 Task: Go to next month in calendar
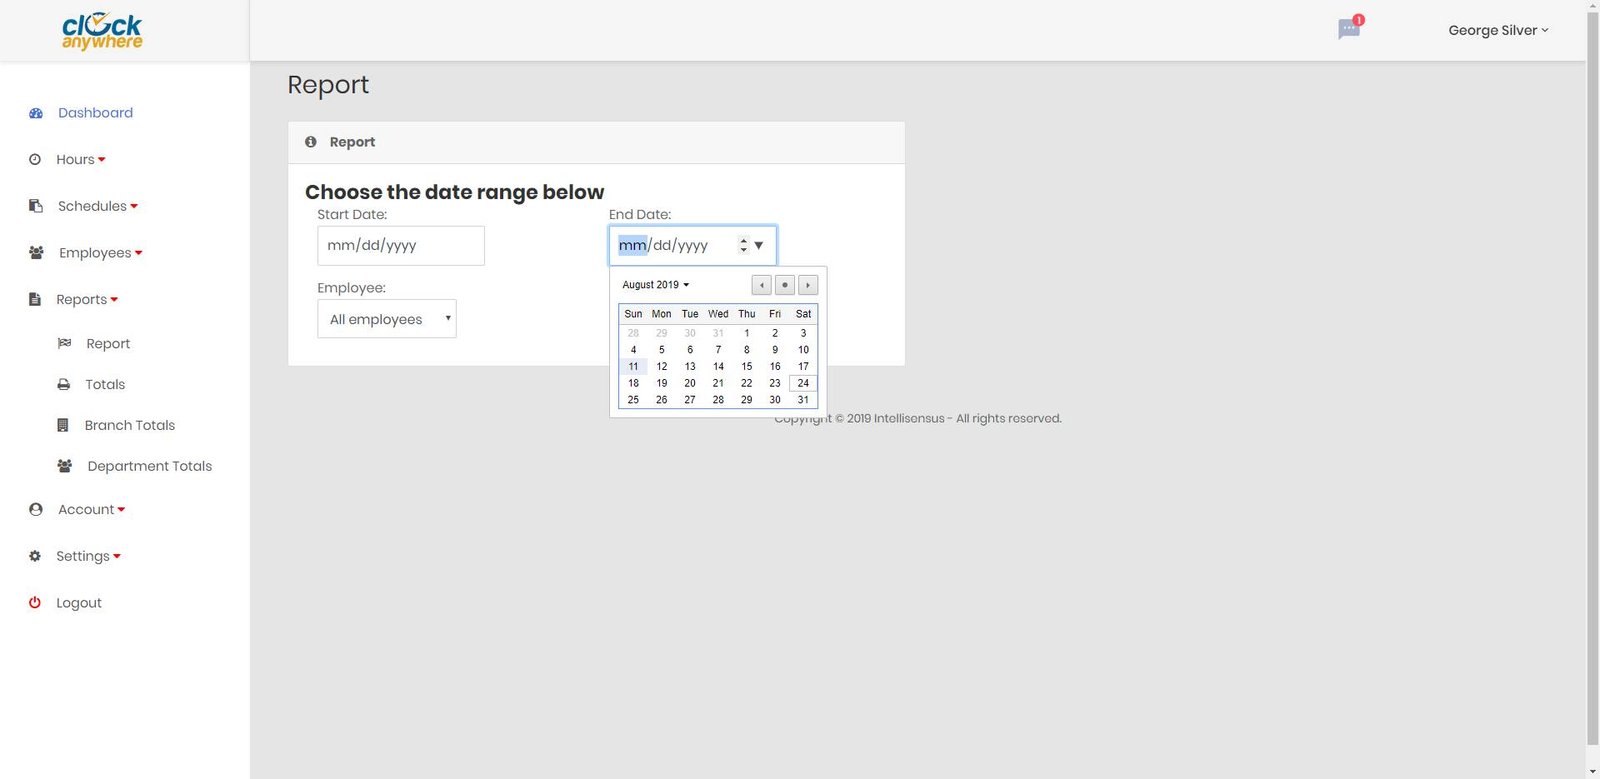(808, 285)
